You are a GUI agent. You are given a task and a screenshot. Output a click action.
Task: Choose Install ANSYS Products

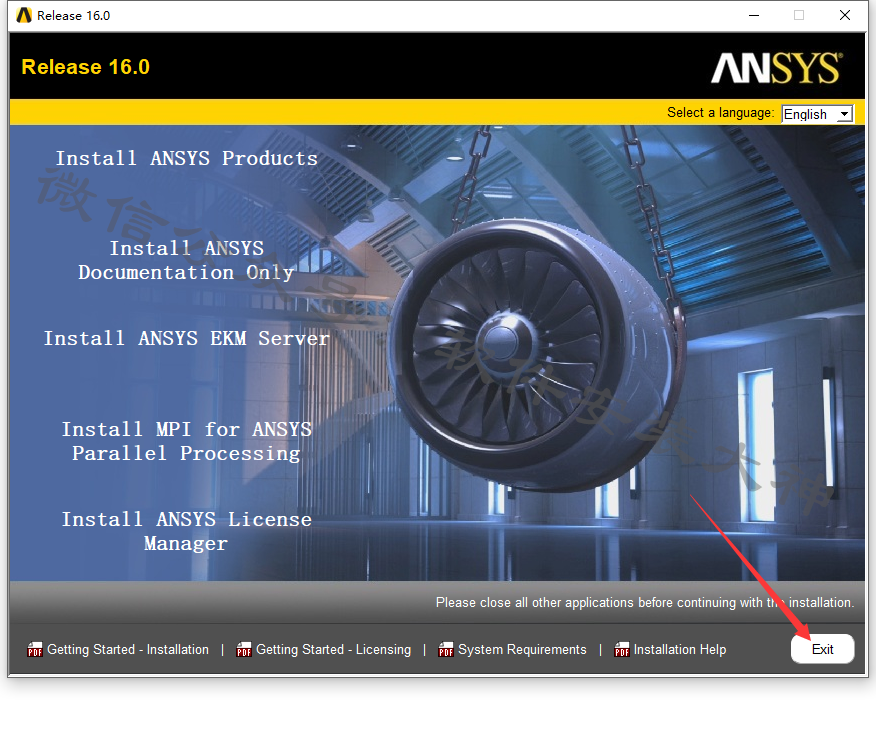(x=186, y=159)
